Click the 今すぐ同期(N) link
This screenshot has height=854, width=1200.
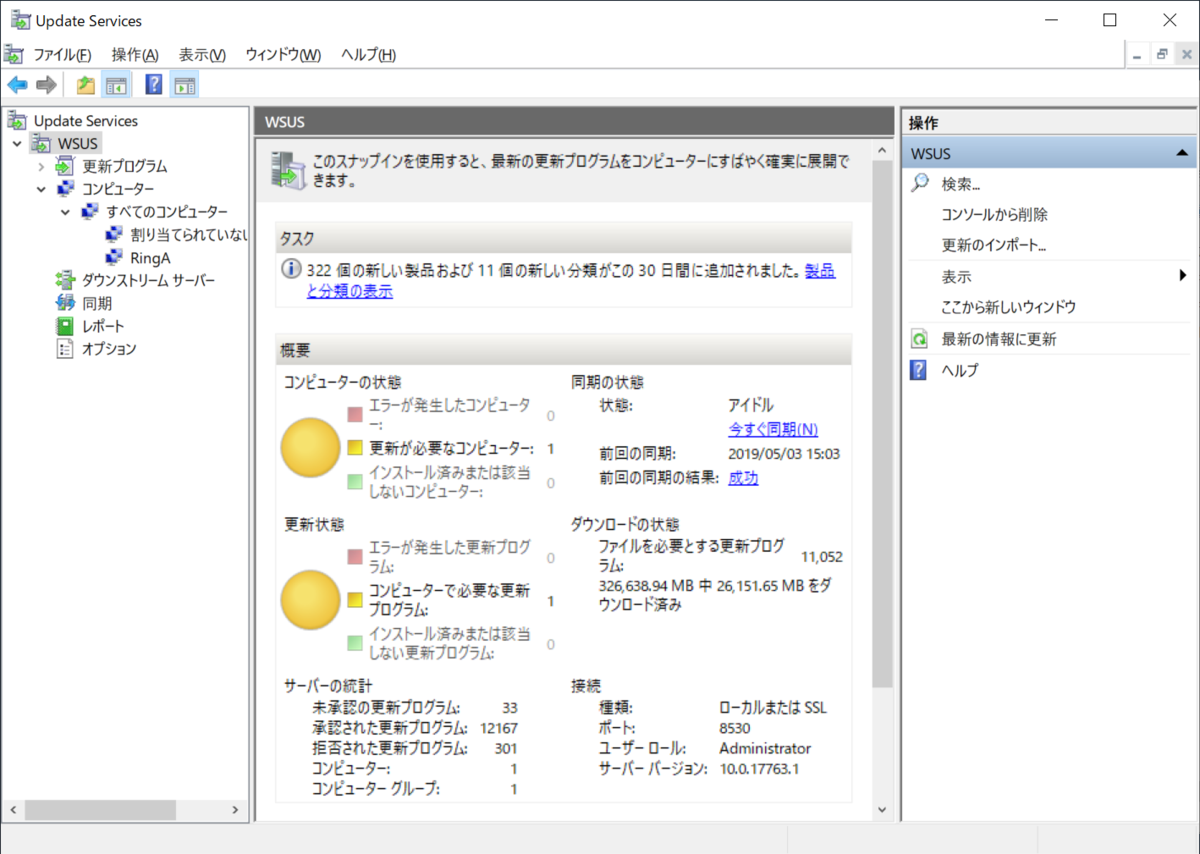[x=773, y=429]
